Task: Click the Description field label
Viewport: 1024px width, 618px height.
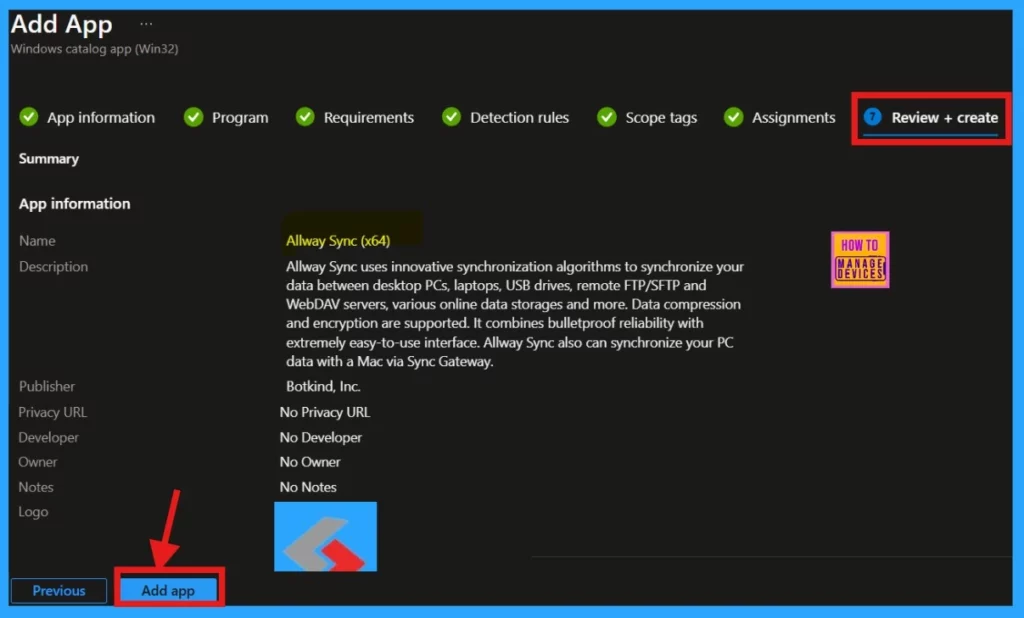Action: tap(53, 267)
